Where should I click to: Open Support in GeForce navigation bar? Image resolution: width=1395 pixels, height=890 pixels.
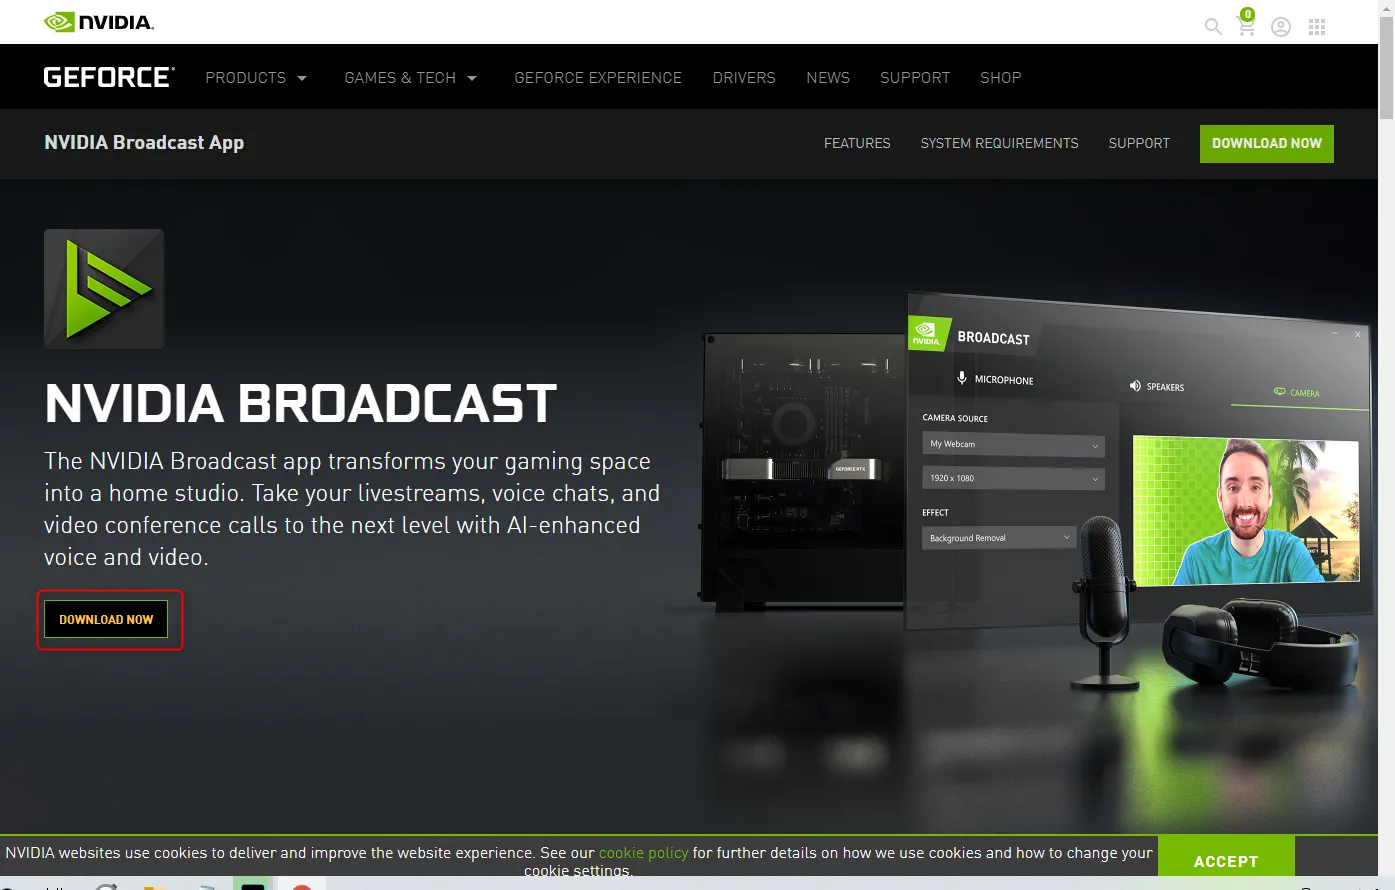pos(915,78)
